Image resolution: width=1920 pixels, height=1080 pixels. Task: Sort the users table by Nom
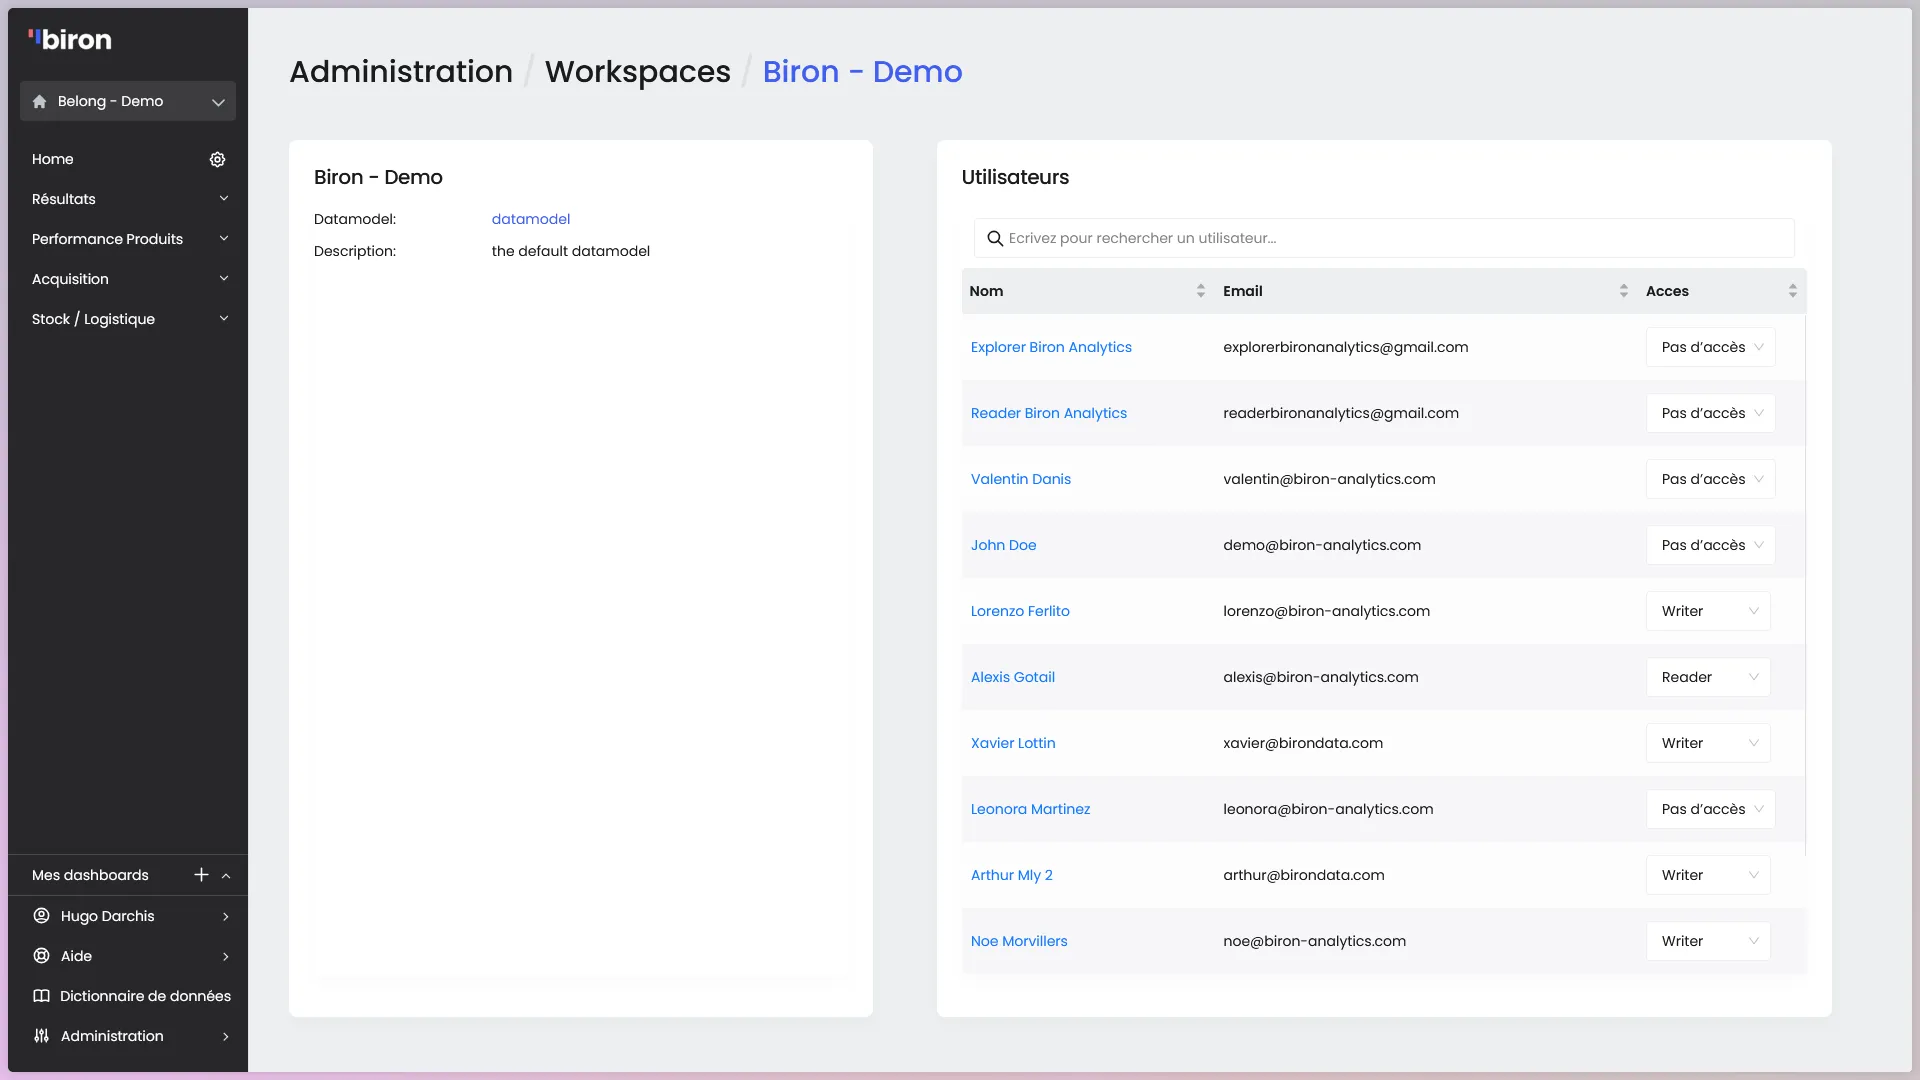(1200, 291)
